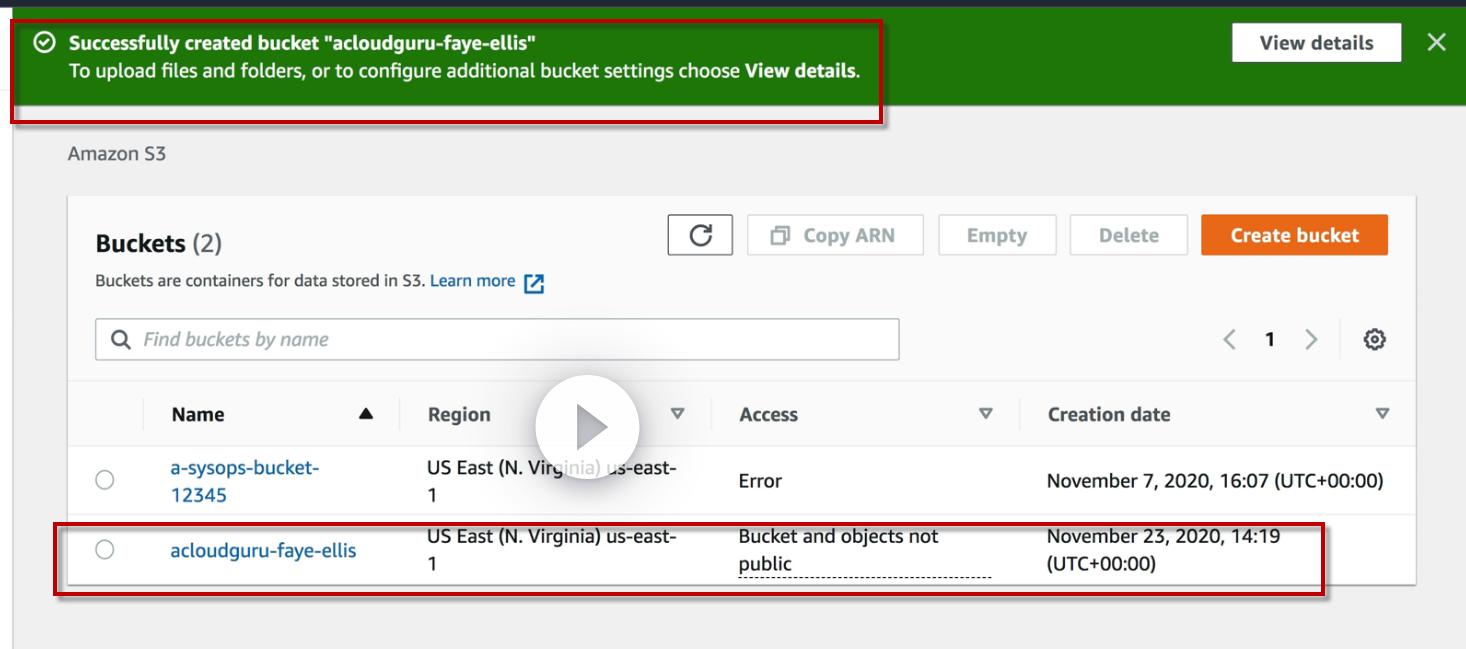Click the November 7, 2020 creation date
The image size is (1466, 649).
pyautogui.click(x=1215, y=481)
